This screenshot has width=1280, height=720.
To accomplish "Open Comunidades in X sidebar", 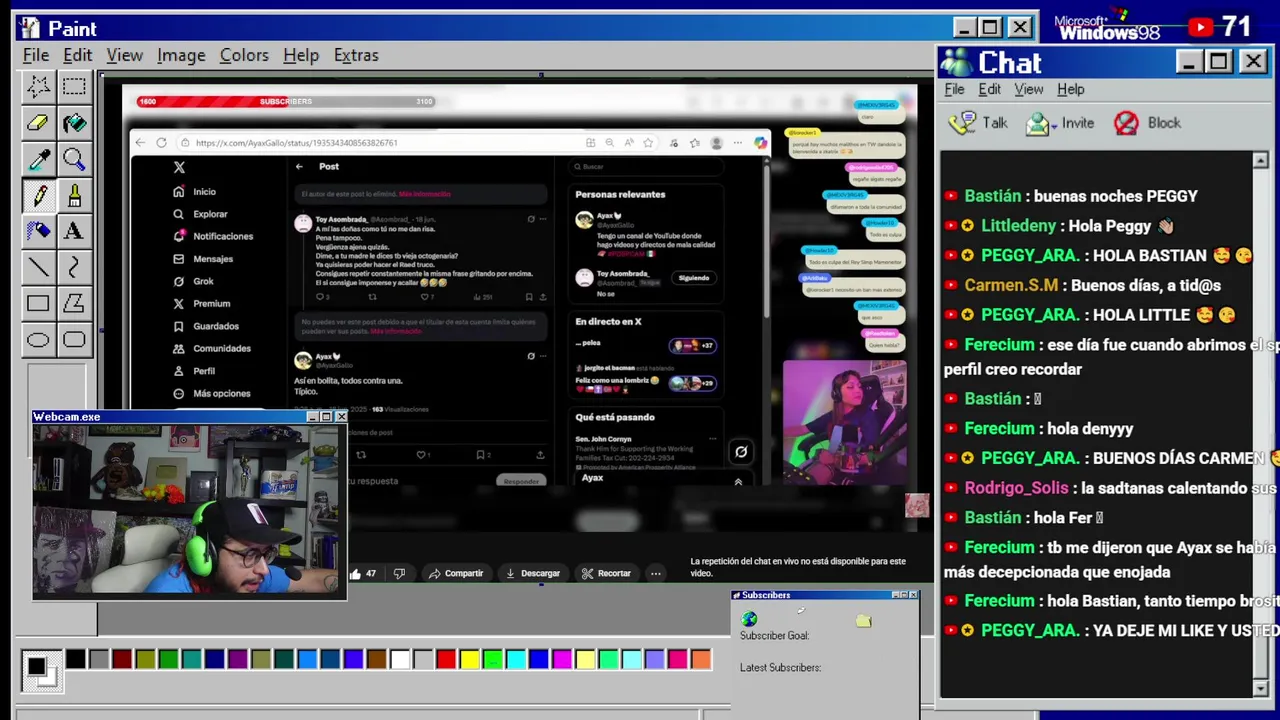I will pos(212,349).
